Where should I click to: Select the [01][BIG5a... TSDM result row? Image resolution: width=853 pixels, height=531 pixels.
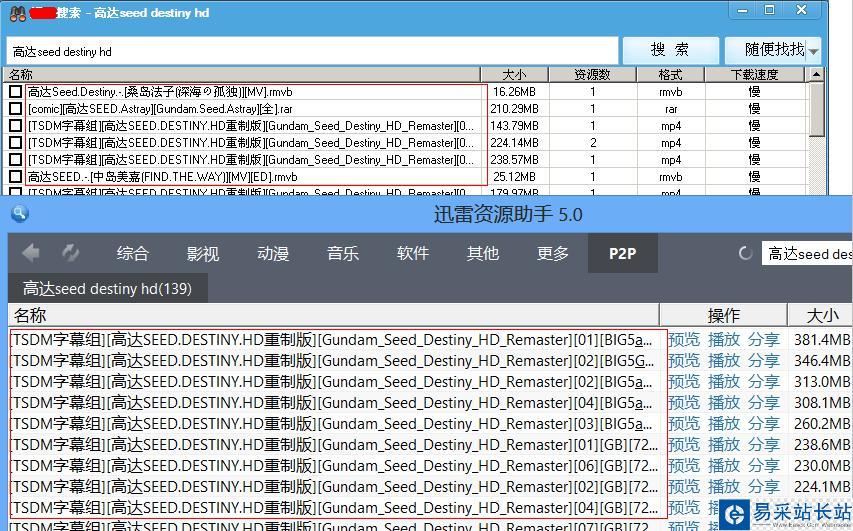click(331, 339)
